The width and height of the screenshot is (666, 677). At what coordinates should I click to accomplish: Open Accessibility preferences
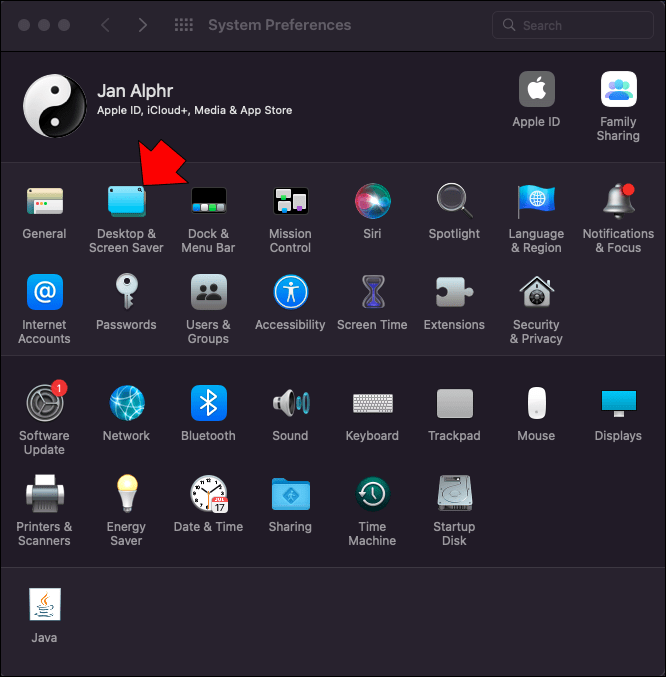[x=290, y=292]
